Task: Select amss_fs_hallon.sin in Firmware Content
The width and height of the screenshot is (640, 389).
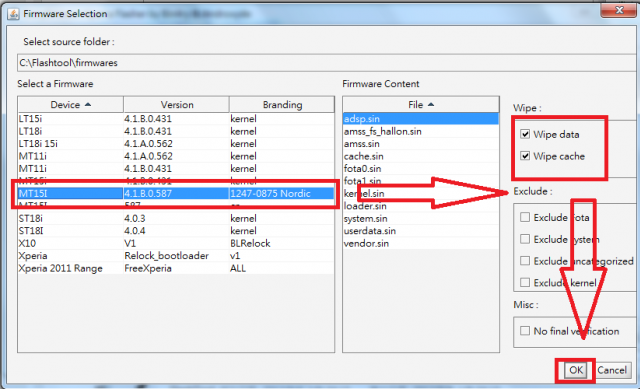Action: click(x=421, y=131)
